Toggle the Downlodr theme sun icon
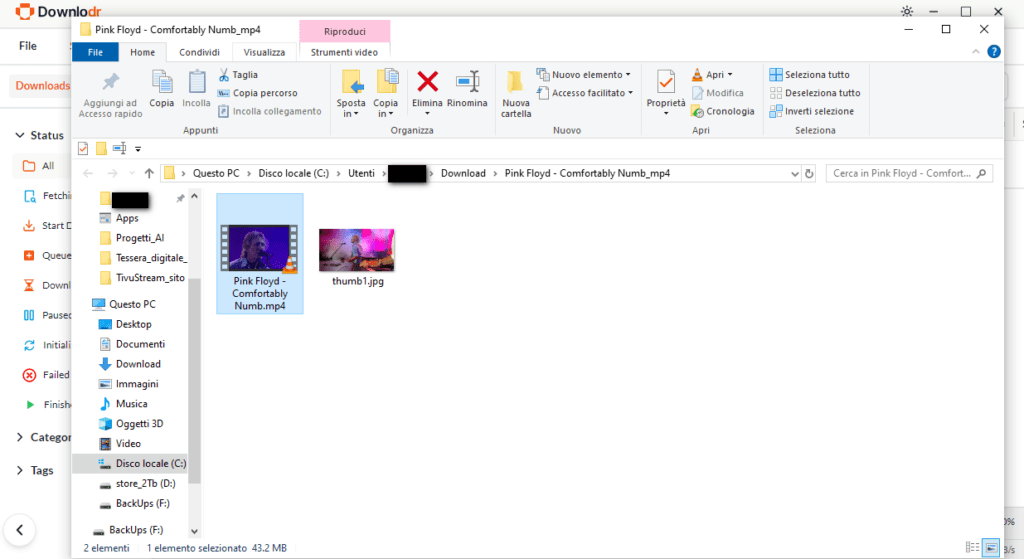 click(x=907, y=11)
